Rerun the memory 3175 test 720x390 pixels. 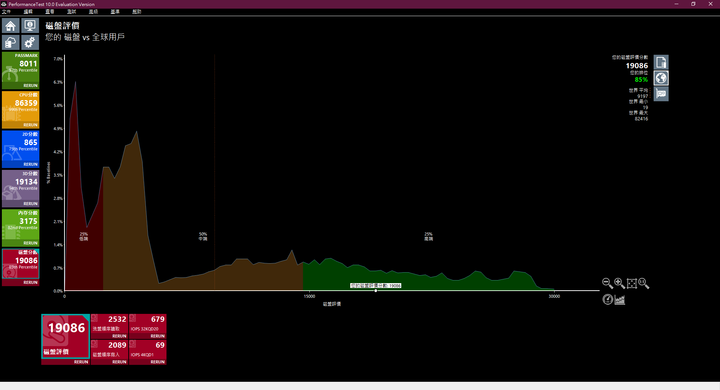30,243
